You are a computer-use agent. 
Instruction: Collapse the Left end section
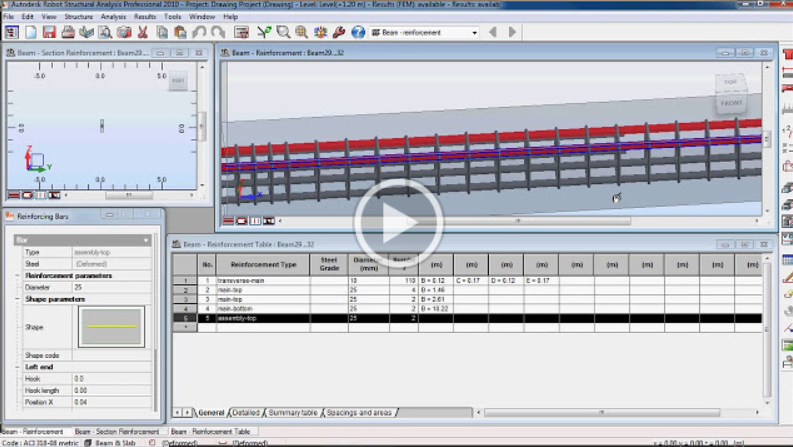point(19,367)
